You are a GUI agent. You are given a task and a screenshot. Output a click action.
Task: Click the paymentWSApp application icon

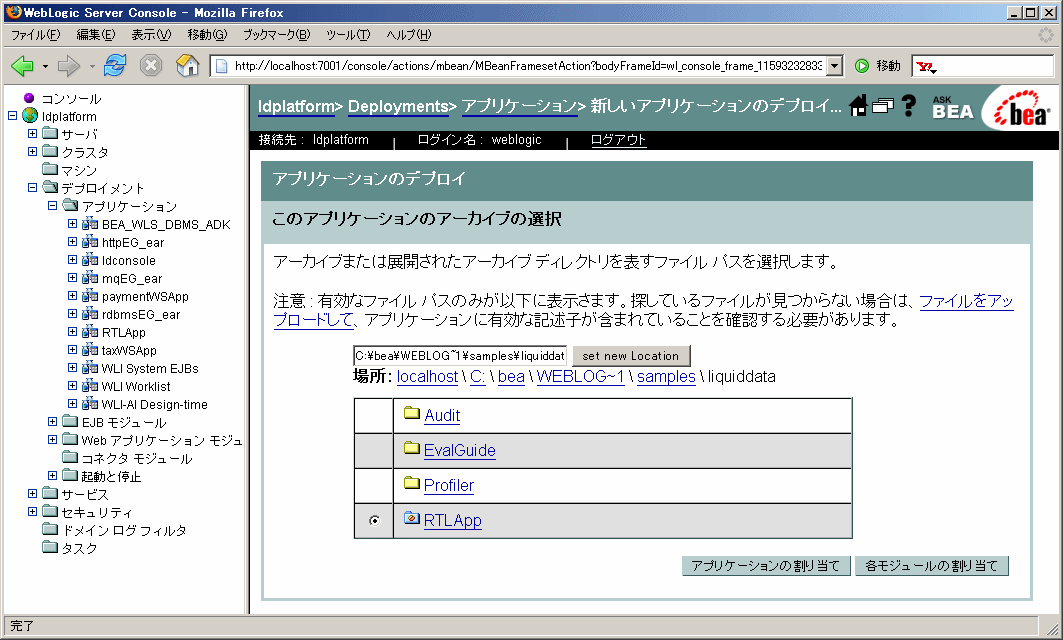pos(90,296)
